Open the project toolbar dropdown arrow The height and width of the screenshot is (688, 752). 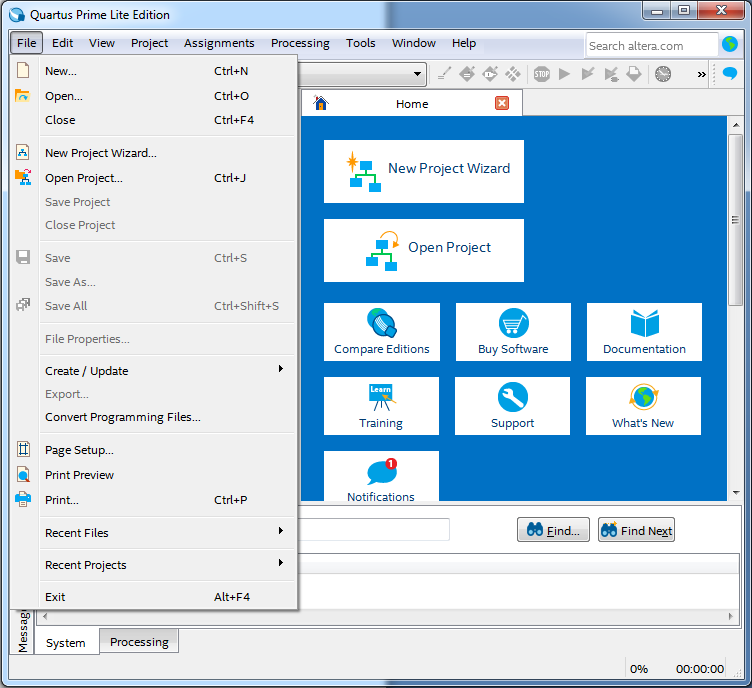point(417,74)
